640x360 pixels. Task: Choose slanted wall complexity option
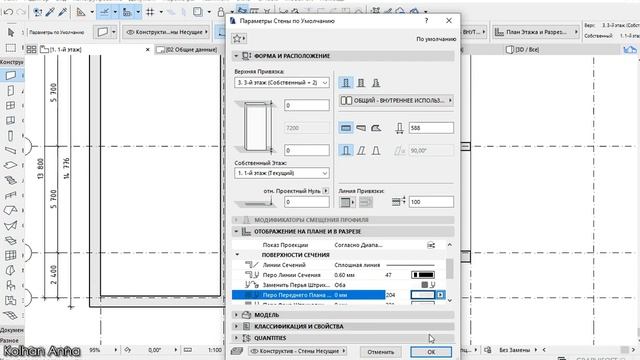(361, 151)
